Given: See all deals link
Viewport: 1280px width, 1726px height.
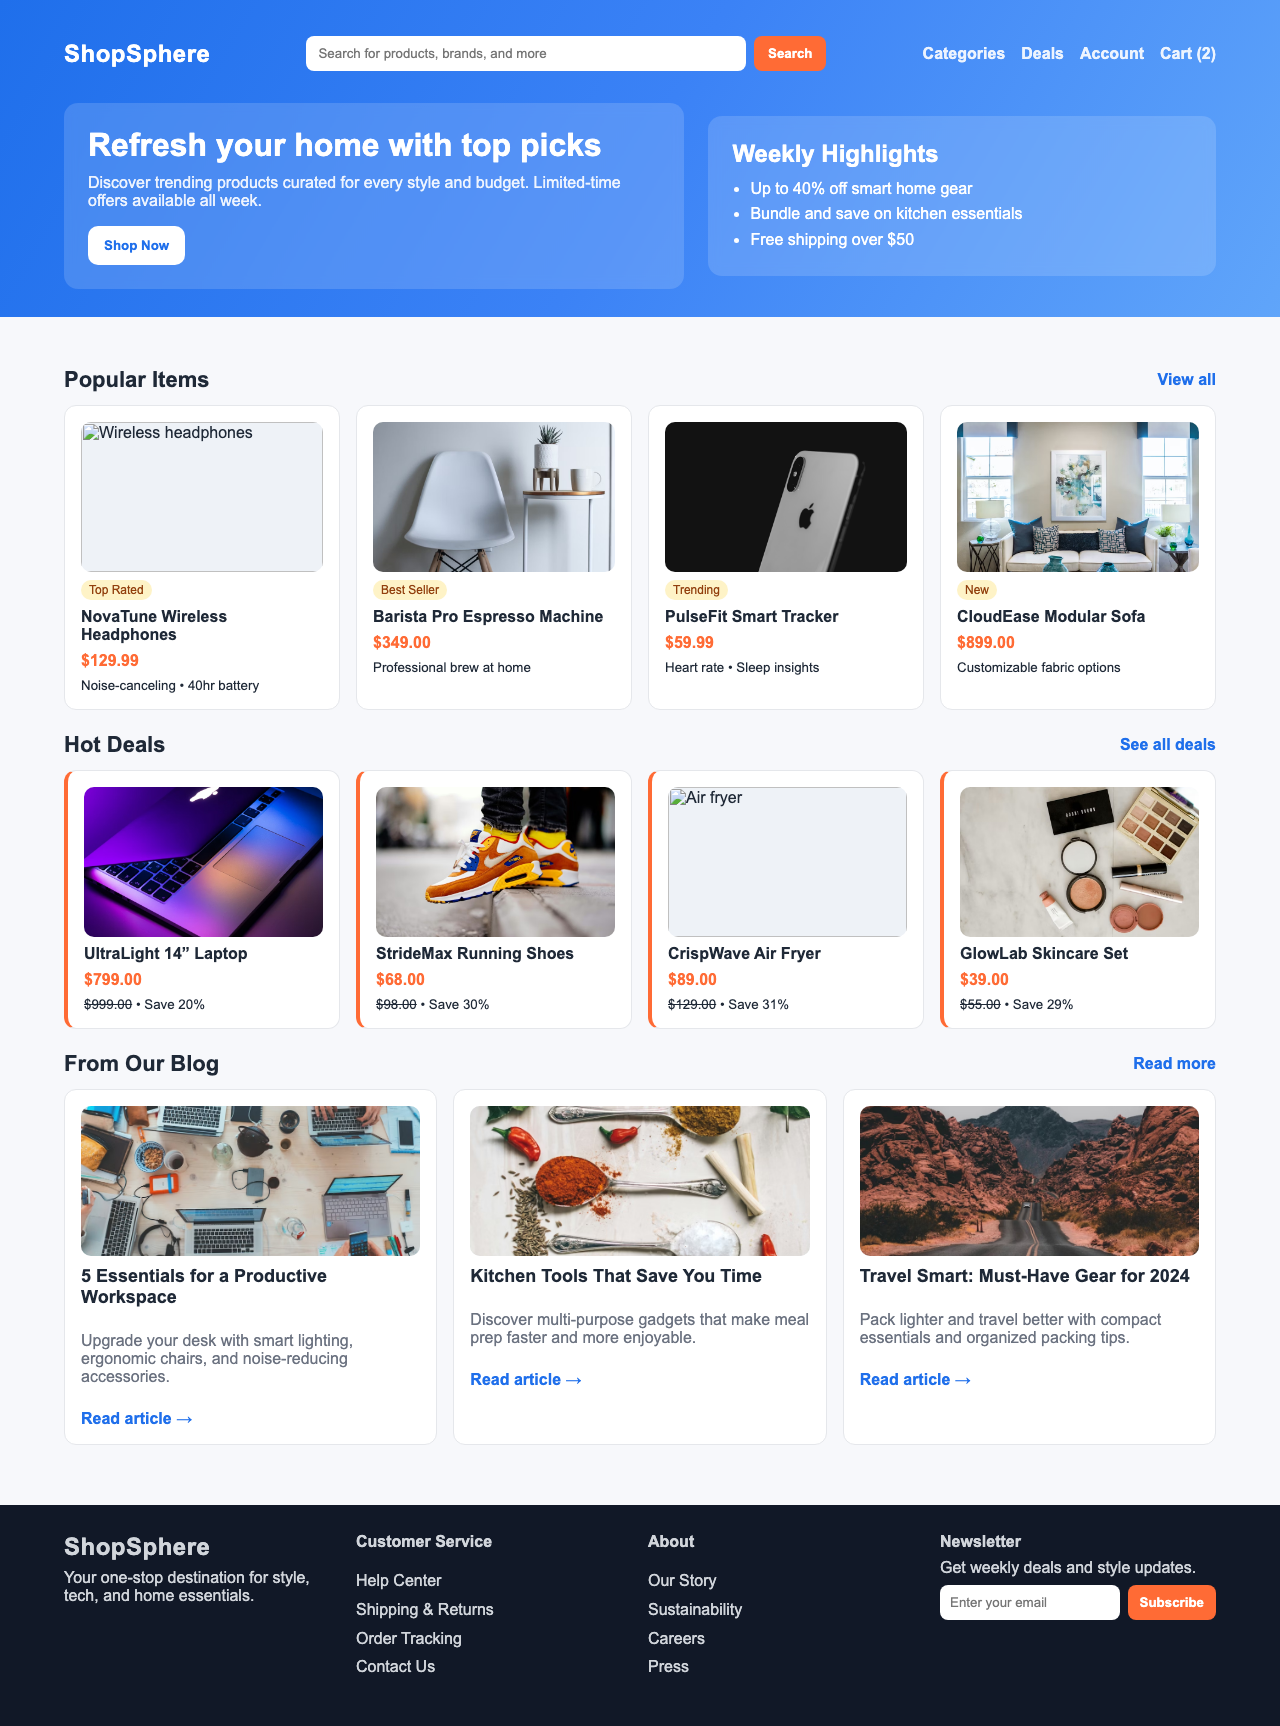Looking at the screenshot, I should [x=1167, y=745].
